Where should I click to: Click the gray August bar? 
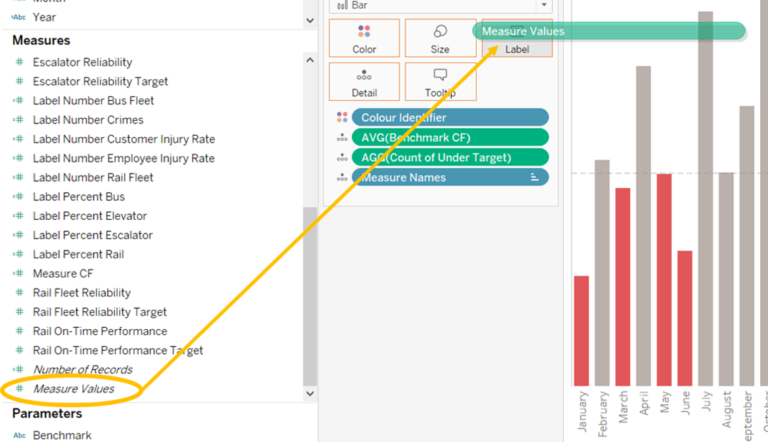726,279
